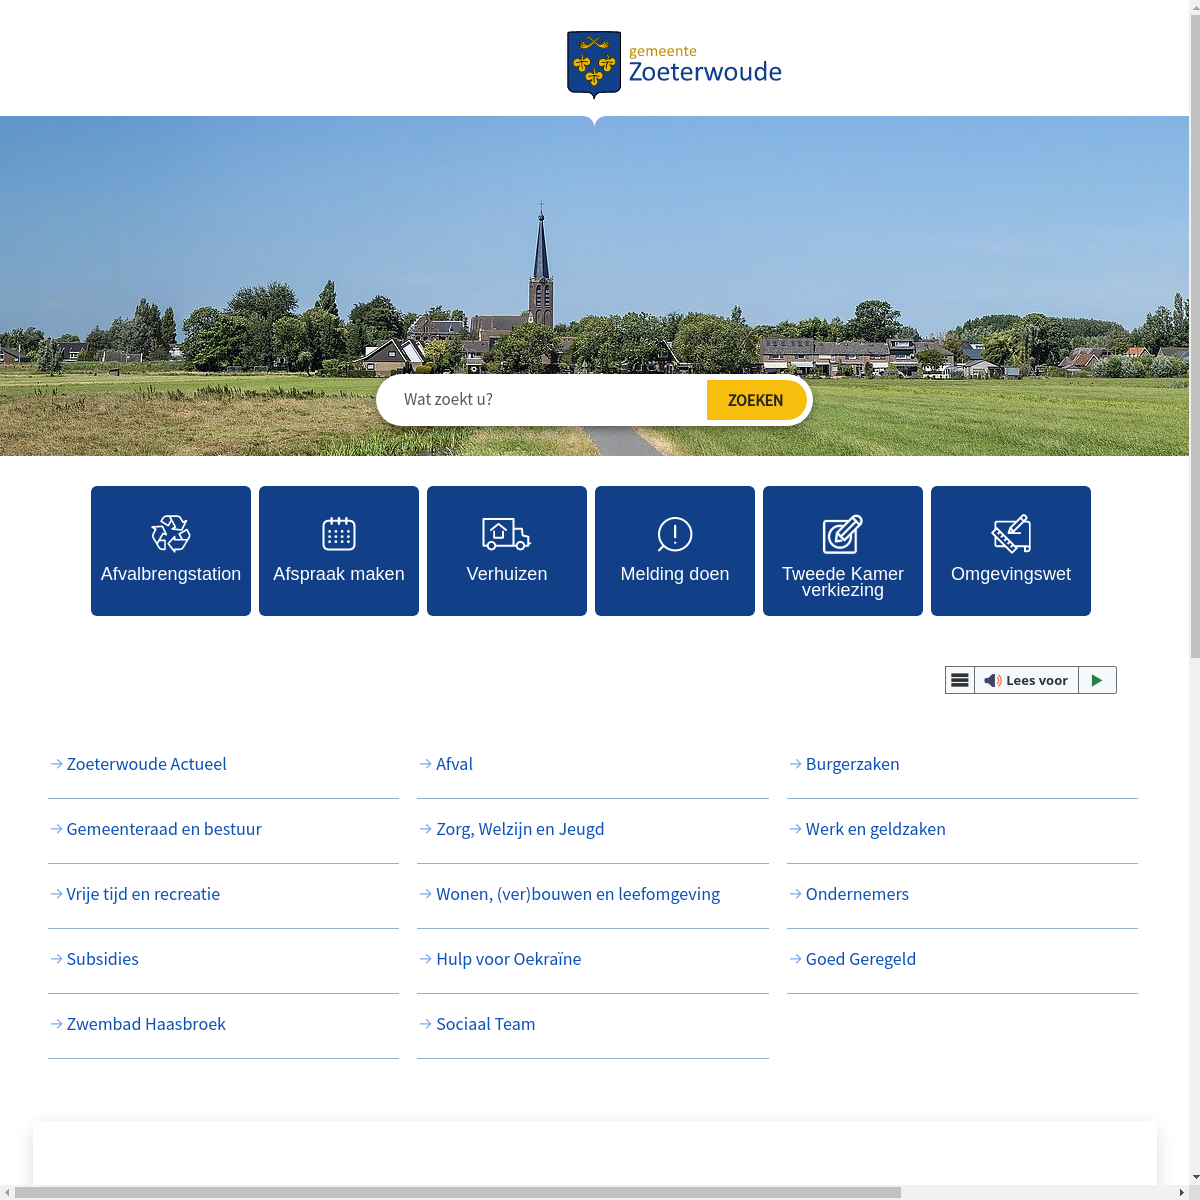Open the Melding doen tile label

[x=675, y=574]
